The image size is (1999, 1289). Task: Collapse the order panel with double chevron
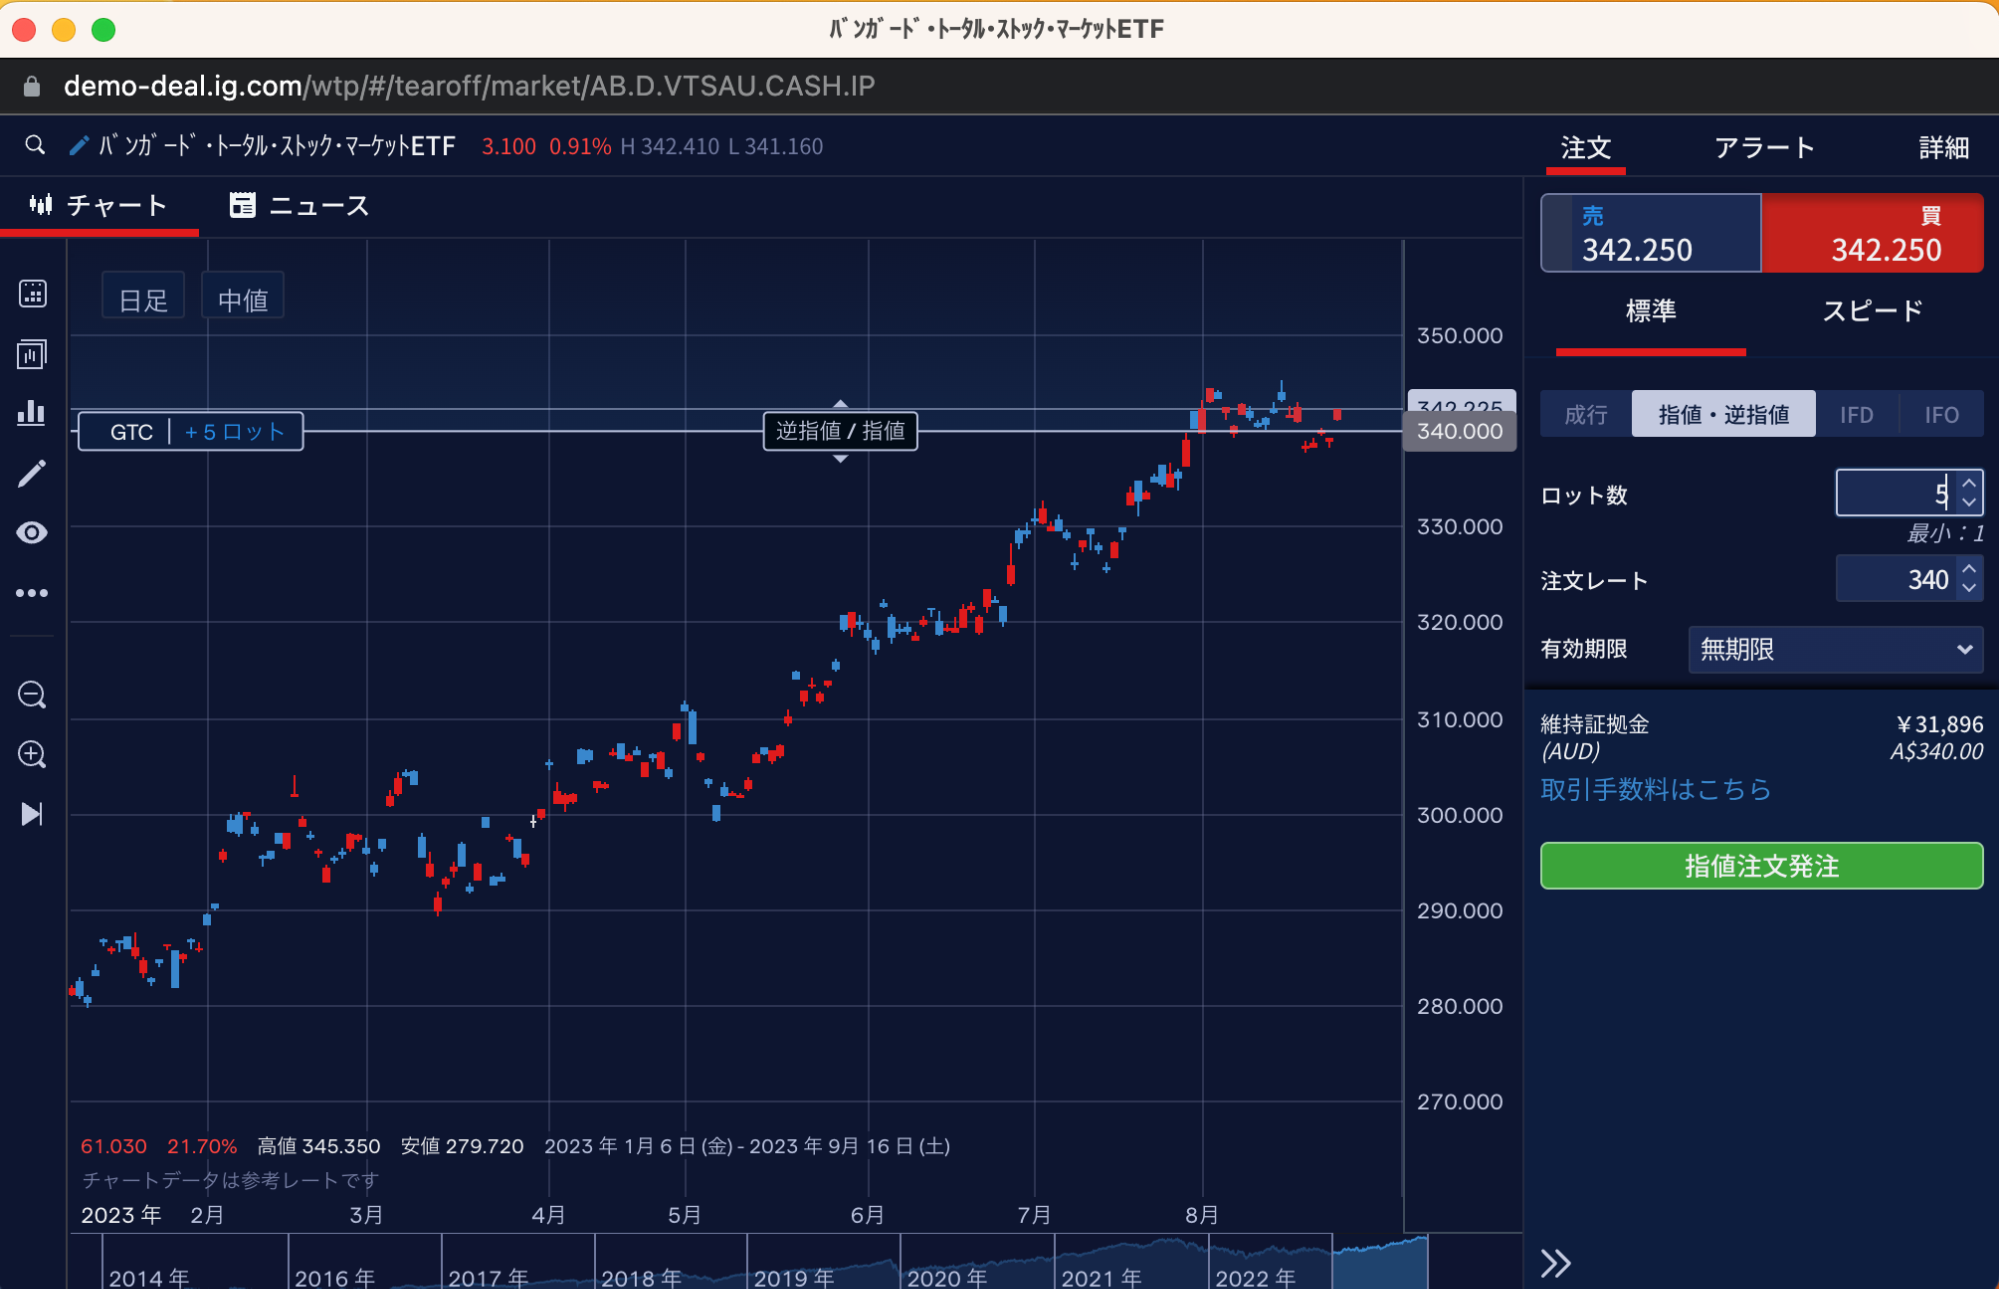1555,1263
